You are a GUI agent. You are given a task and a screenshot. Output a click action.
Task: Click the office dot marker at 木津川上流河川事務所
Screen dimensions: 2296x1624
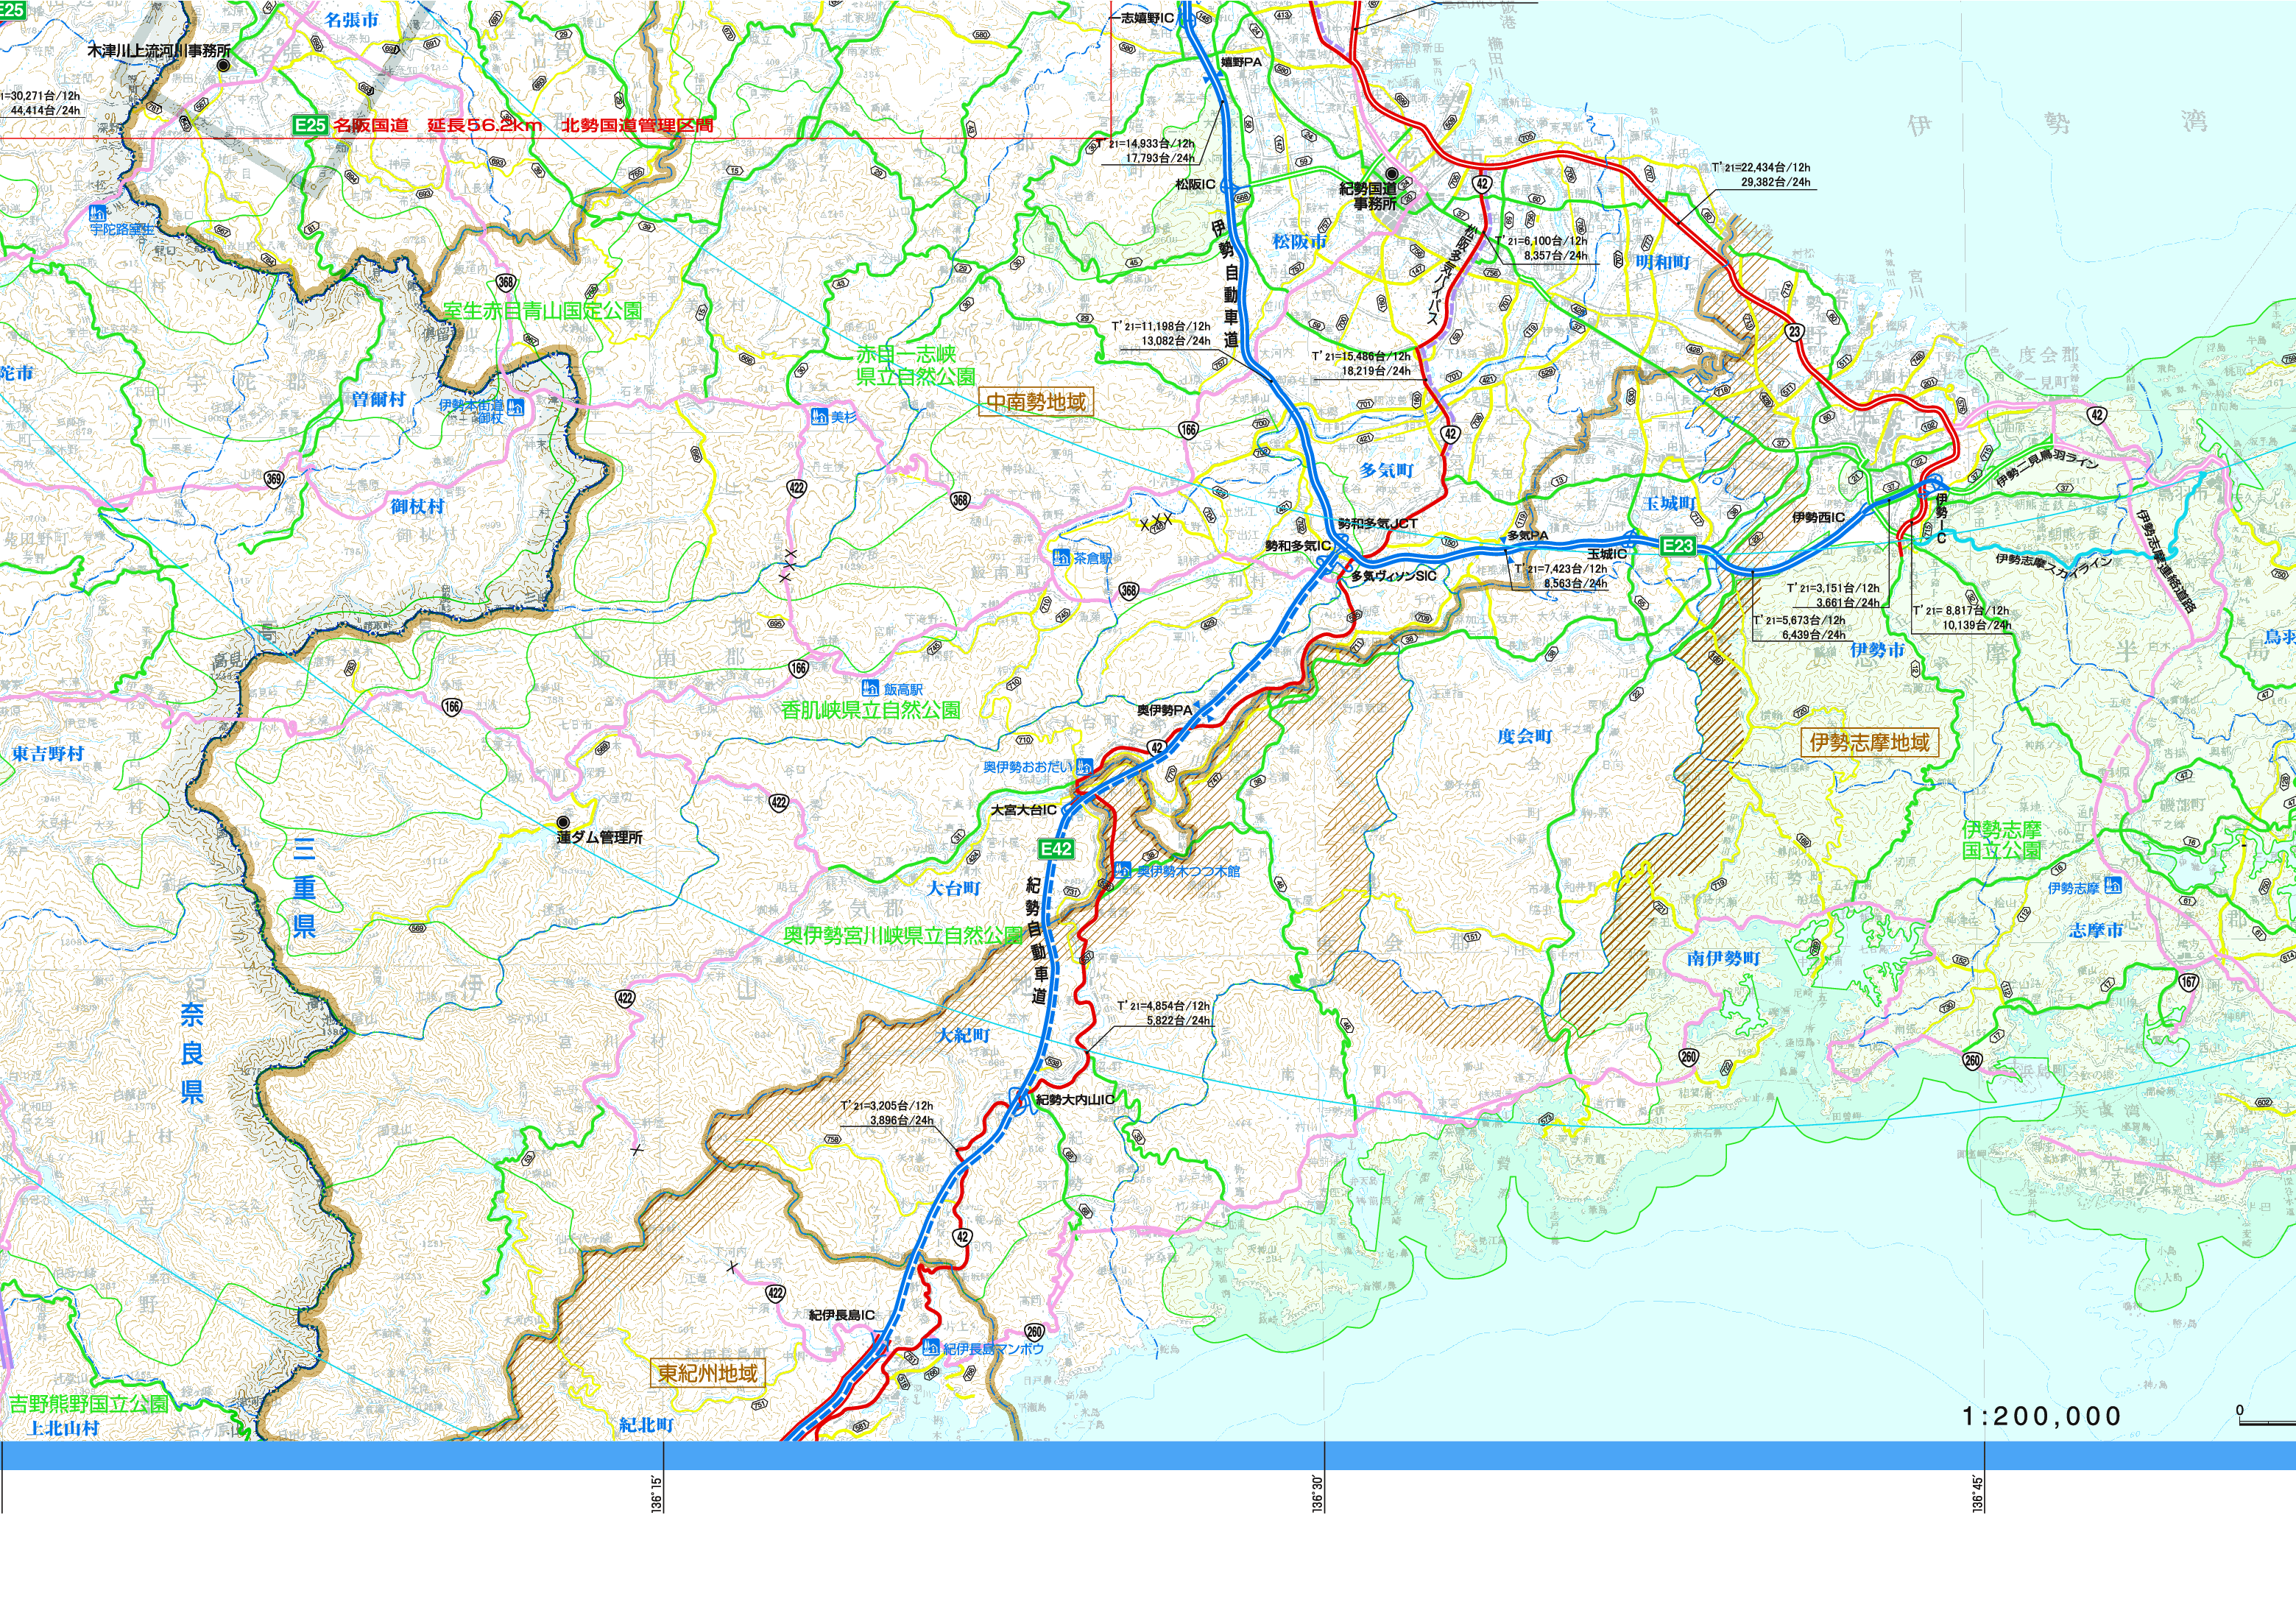(x=224, y=65)
